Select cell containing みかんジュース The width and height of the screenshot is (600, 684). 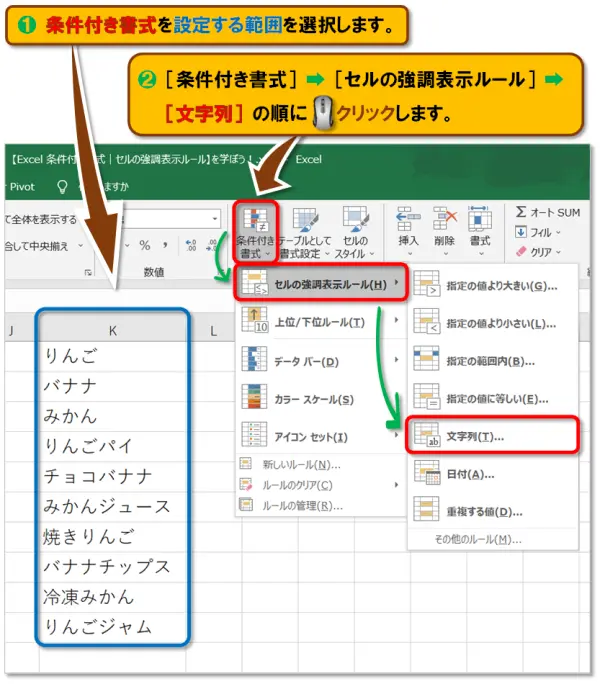[113, 507]
